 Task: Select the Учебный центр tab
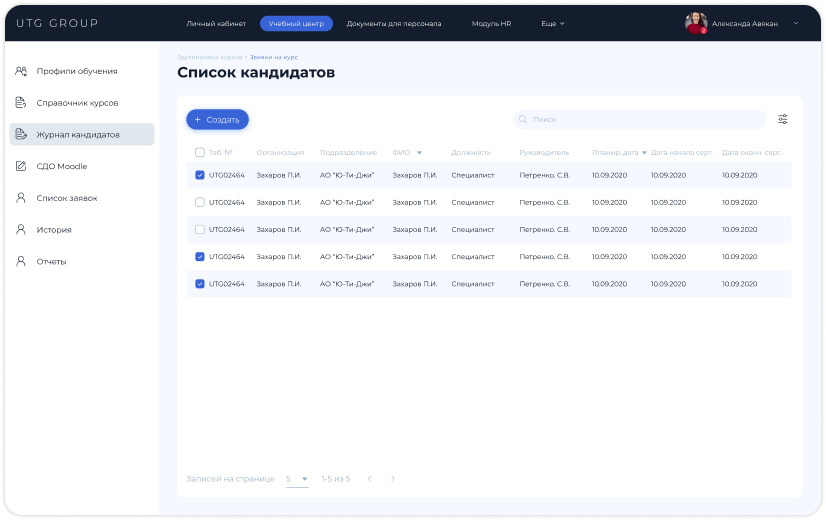296,24
